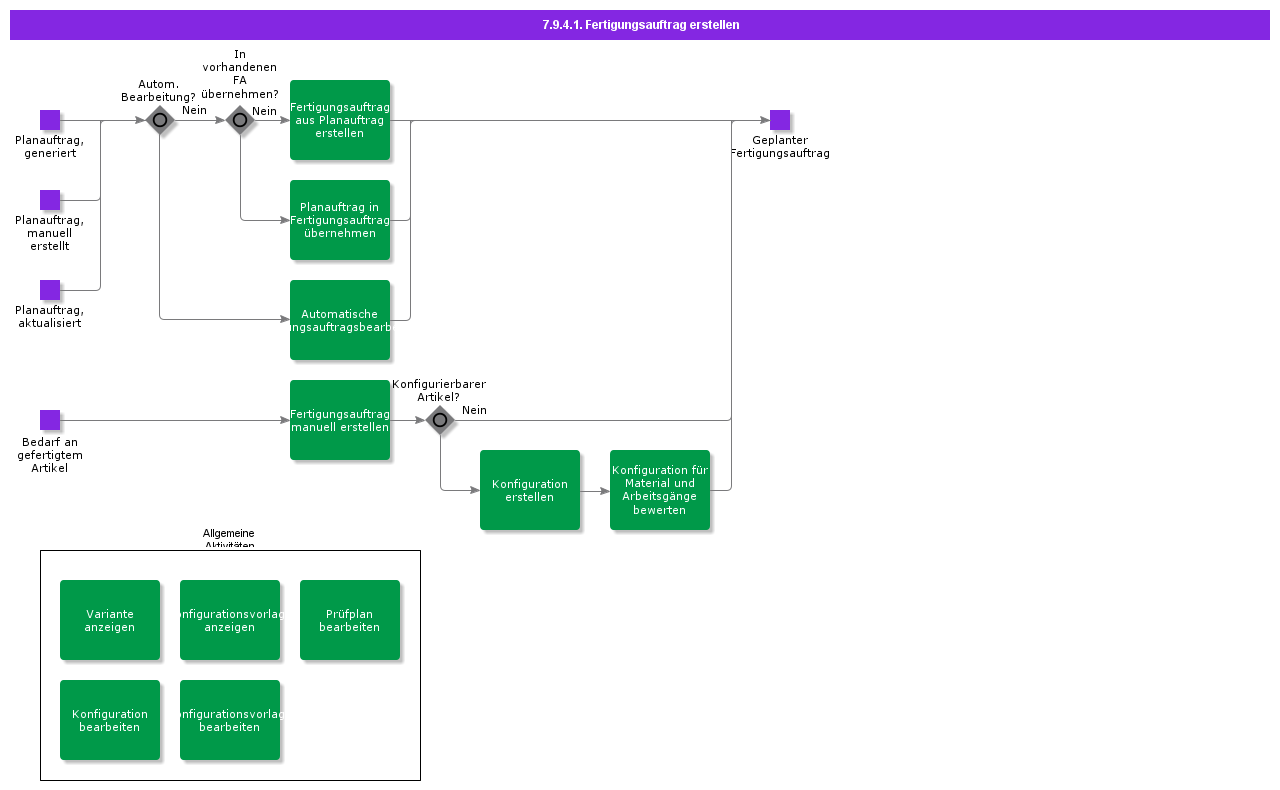Open 'Konfiguration für Material und Arbeitsgänge bewerten'
The image size is (1280, 790).
point(660,490)
